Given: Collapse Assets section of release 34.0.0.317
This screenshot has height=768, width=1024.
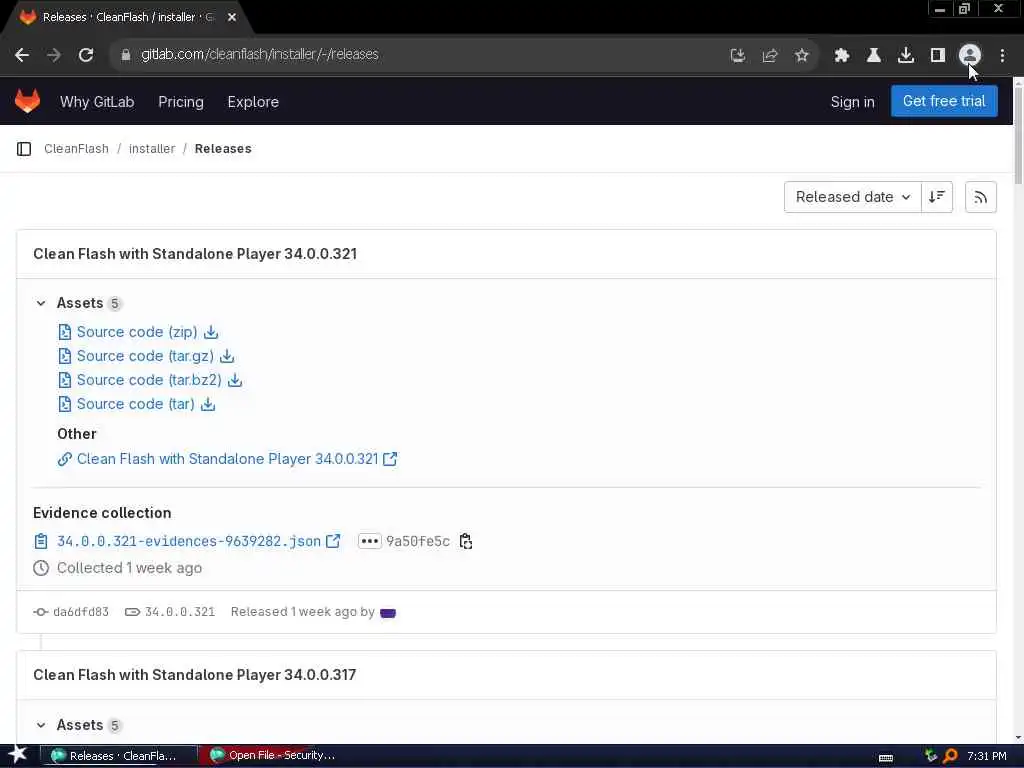Looking at the screenshot, I should point(41,725).
